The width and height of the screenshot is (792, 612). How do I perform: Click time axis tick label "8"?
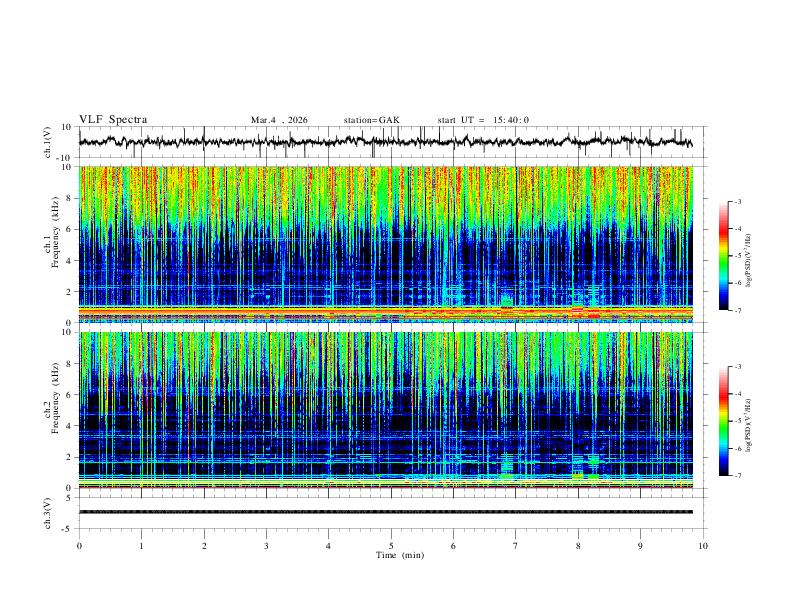click(578, 546)
